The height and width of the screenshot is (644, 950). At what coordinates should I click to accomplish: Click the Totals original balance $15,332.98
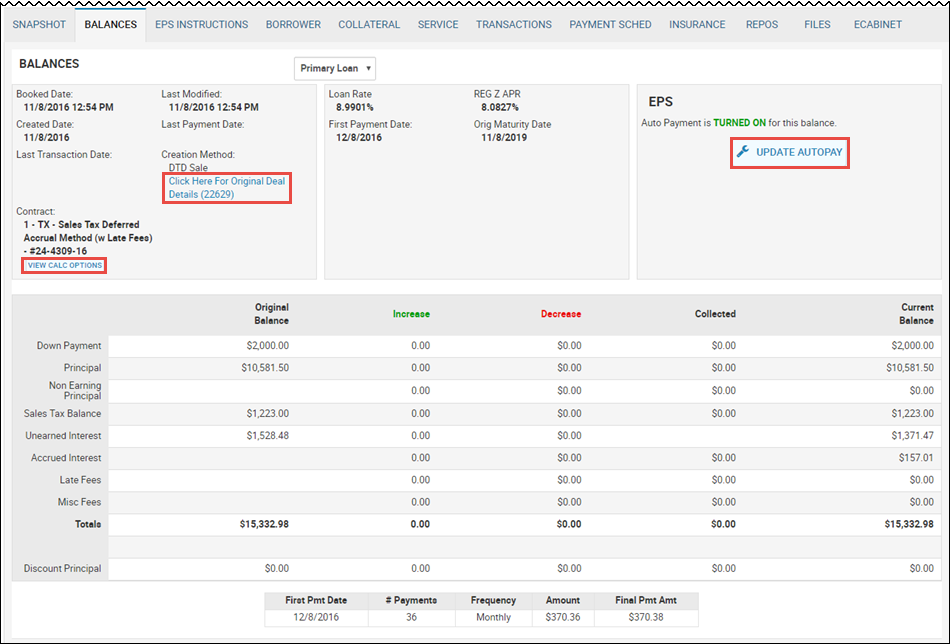point(264,524)
